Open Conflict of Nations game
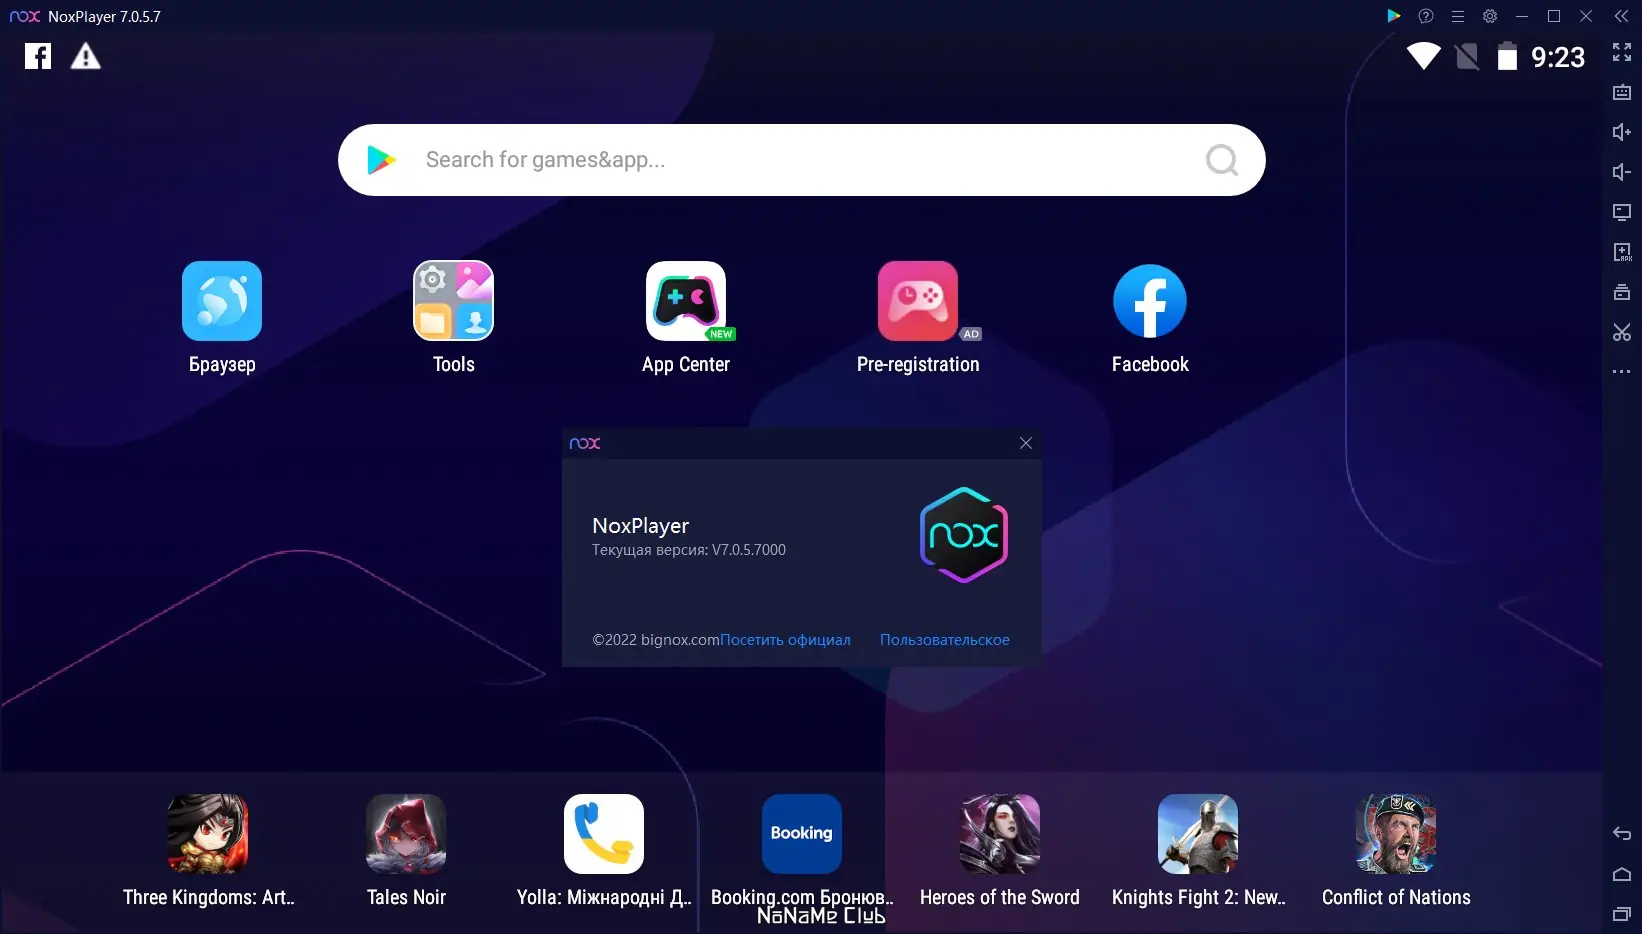Screen dimensions: 1642x934 (x=1396, y=834)
